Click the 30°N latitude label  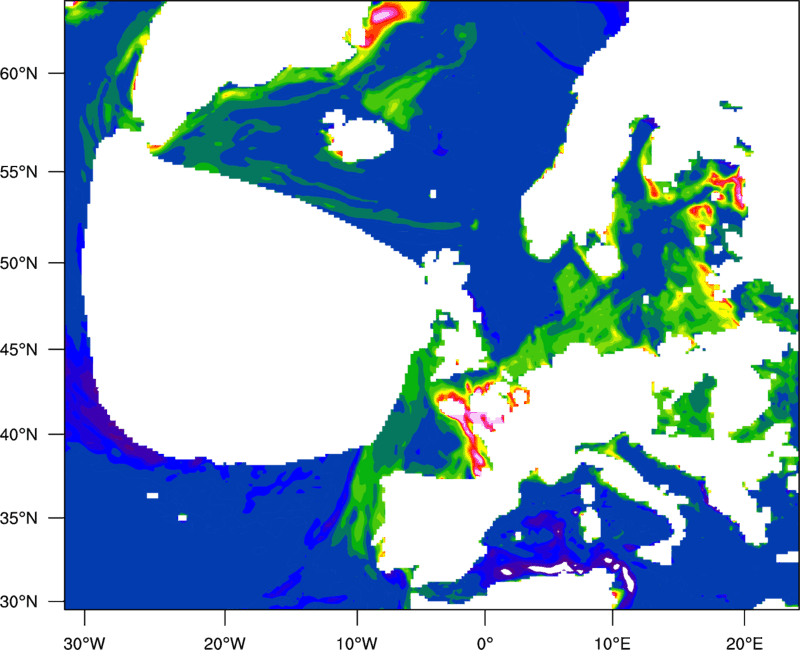pos(19,602)
